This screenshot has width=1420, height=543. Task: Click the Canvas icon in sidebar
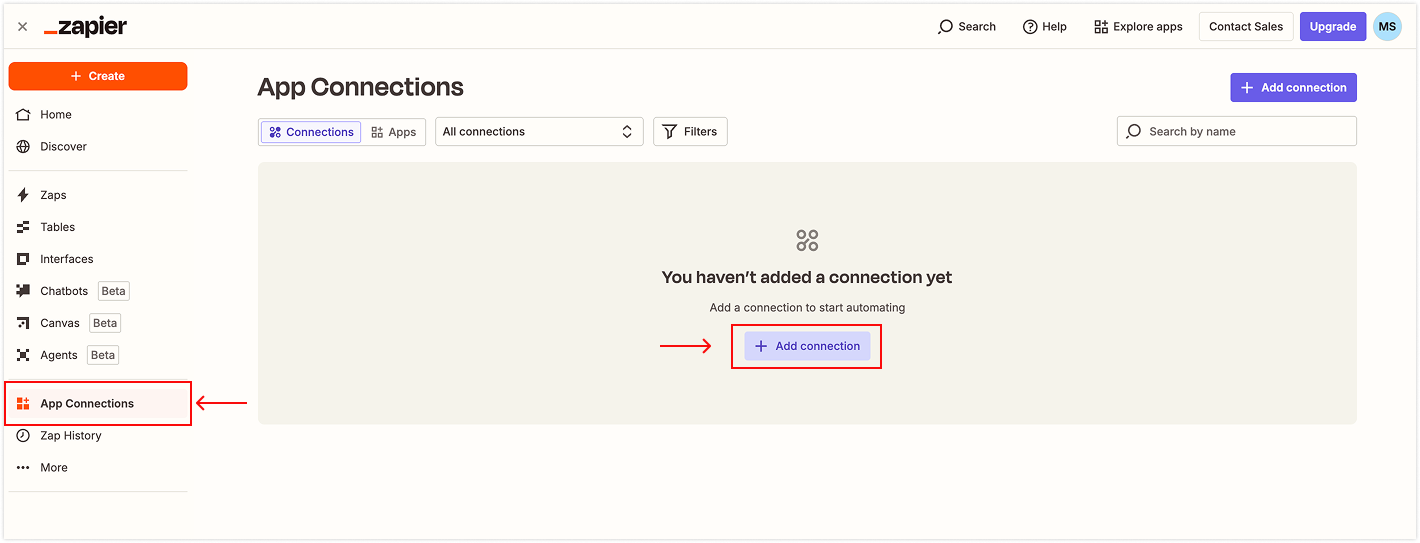tap(23, 323)
